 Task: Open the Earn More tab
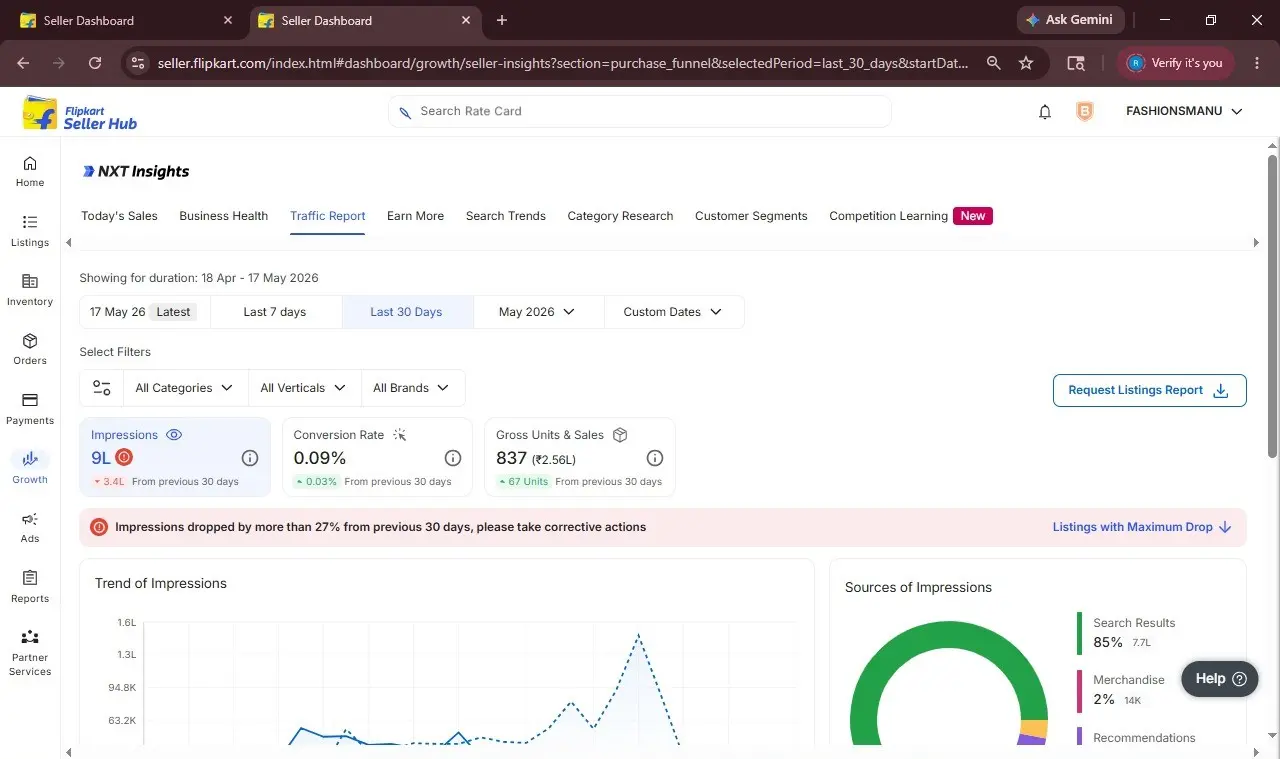(415, 216)
